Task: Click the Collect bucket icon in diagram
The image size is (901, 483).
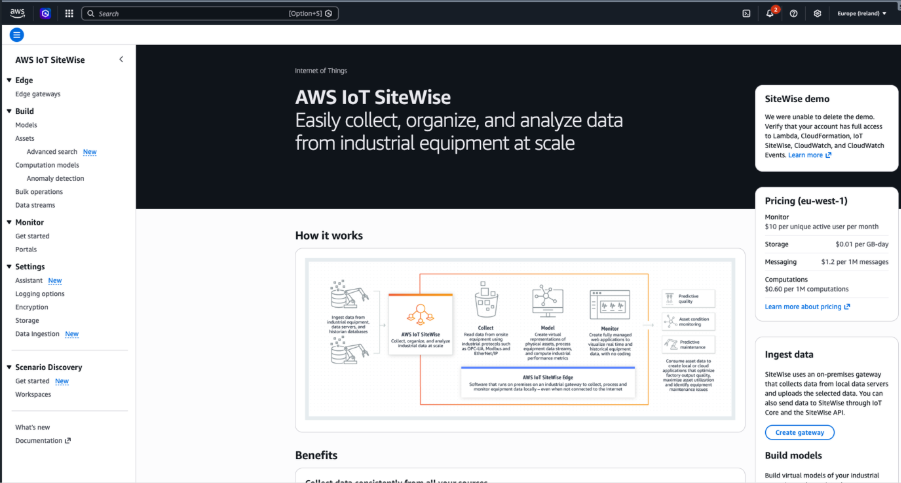Action: [486, 300]
